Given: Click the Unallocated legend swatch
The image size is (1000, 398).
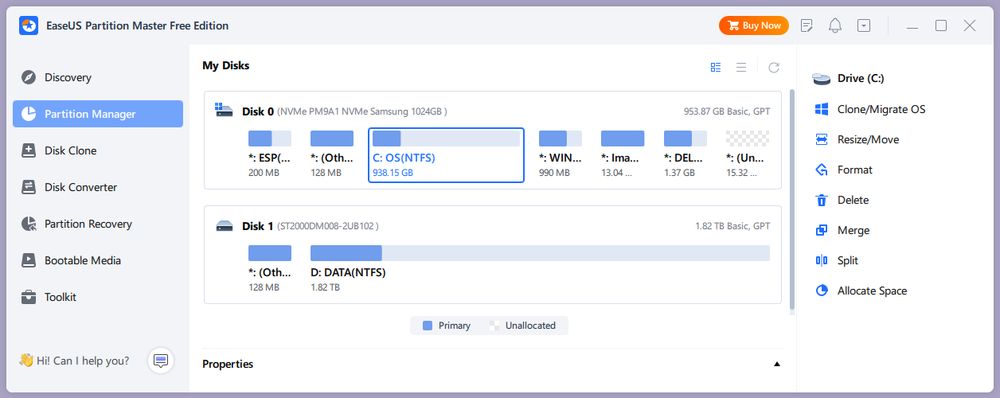Looking at the screenshot, I should click(494, 325).
